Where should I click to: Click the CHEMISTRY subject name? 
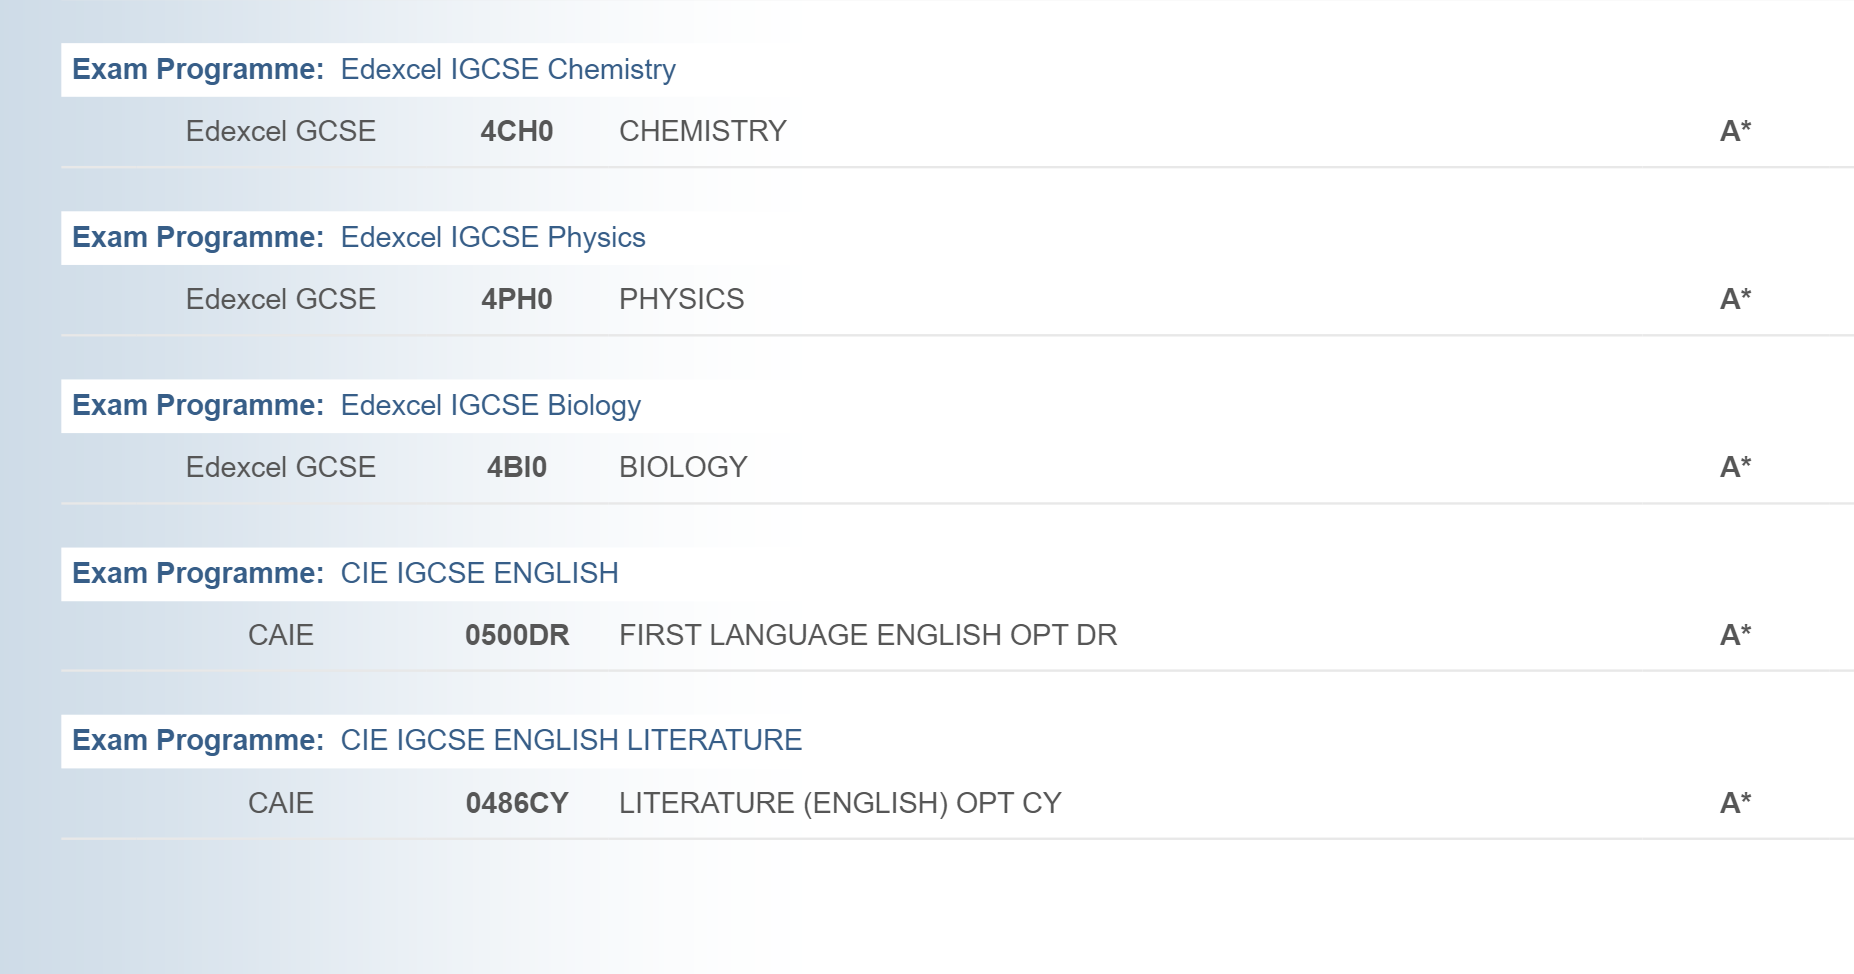702,132
